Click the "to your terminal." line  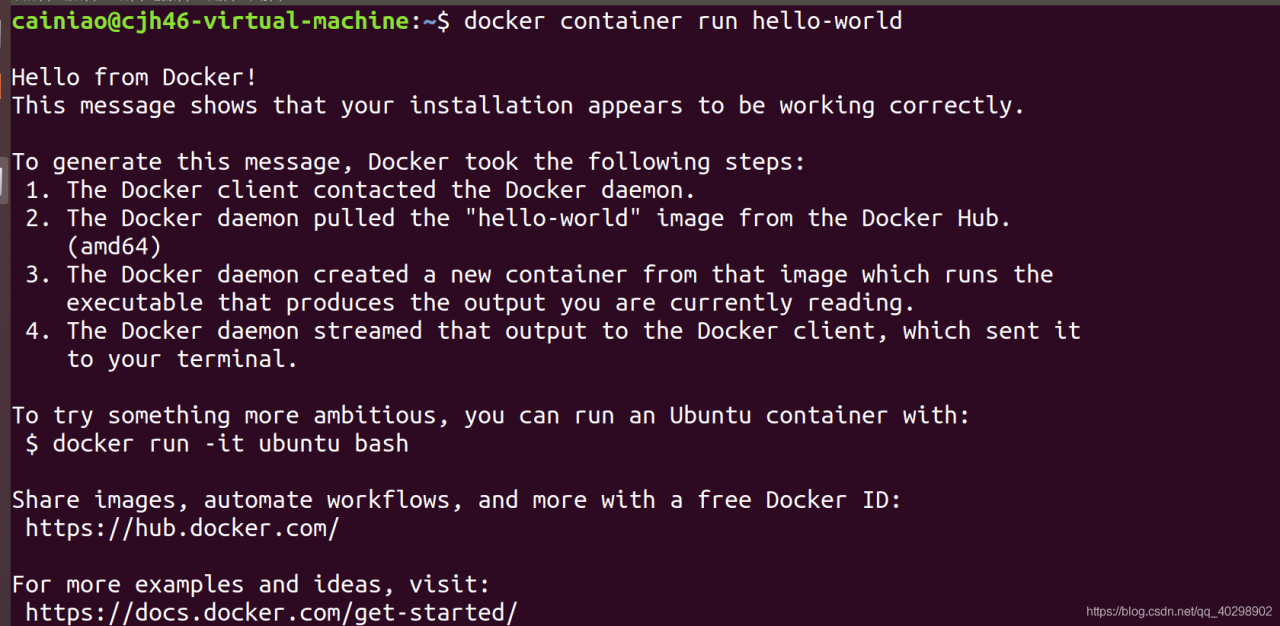[x=182, y=359]
